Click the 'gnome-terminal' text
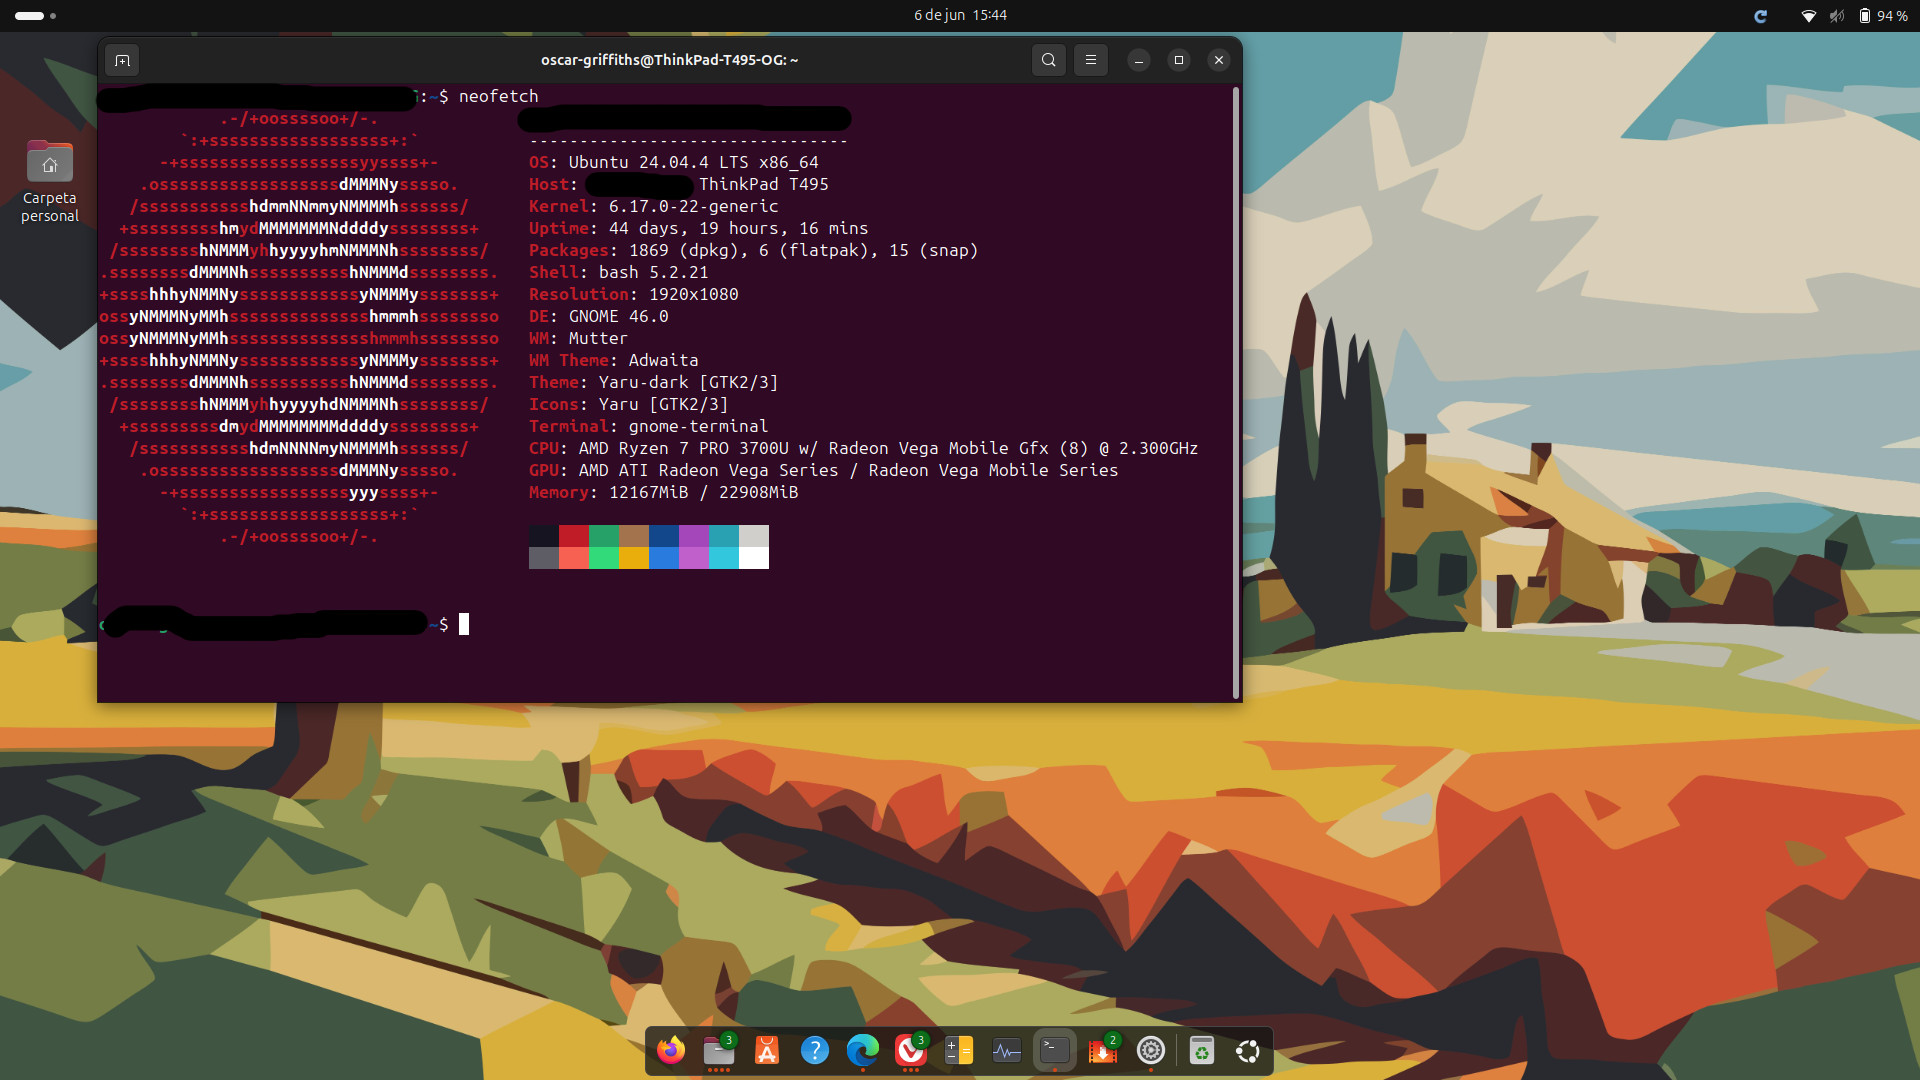 [698, 426]
